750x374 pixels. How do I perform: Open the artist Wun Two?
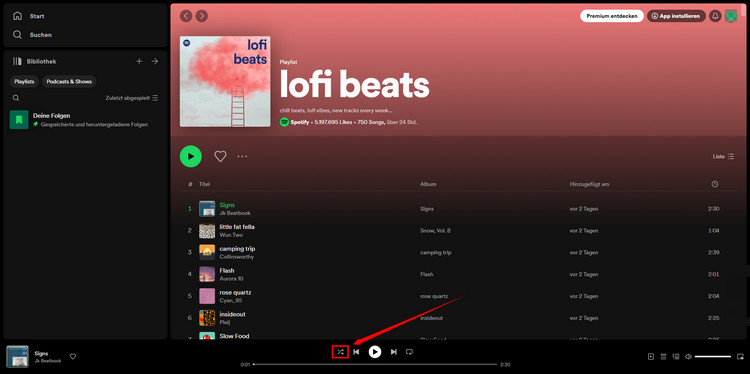(x=231, y=235)
